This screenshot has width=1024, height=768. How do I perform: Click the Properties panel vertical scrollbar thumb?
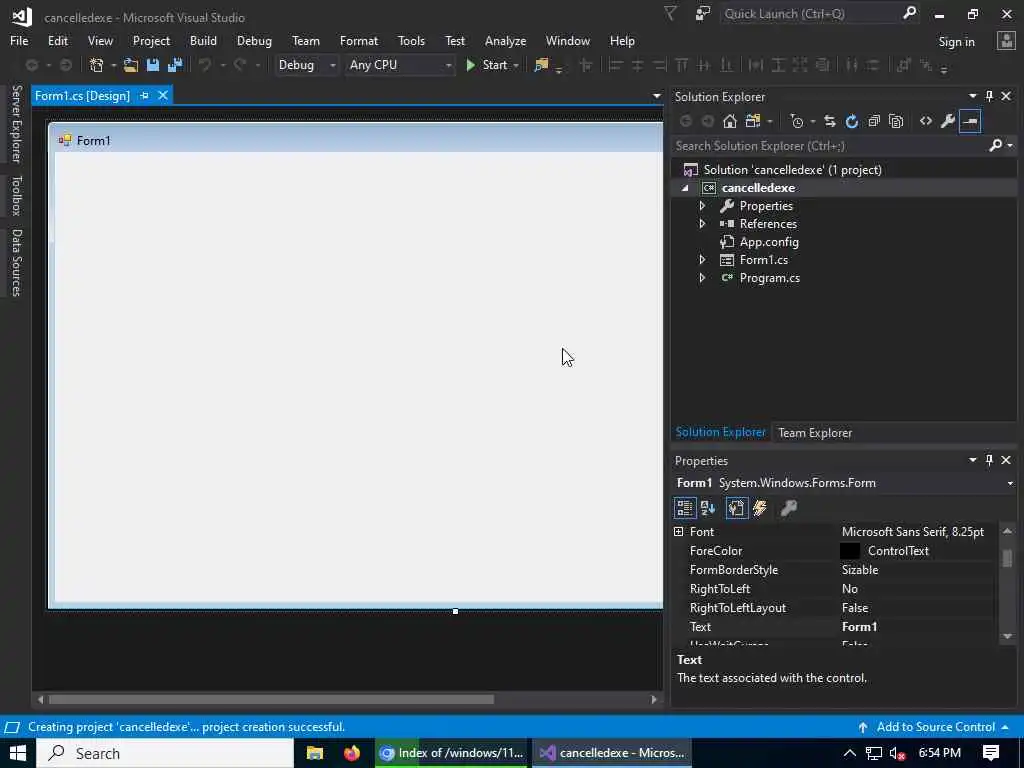click(x=1007, y=558)
